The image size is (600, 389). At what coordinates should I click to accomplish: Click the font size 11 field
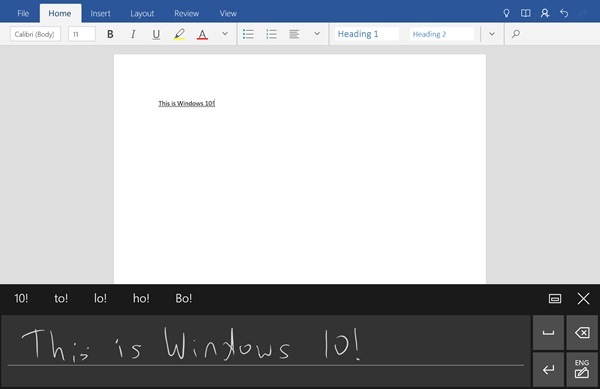82,34
